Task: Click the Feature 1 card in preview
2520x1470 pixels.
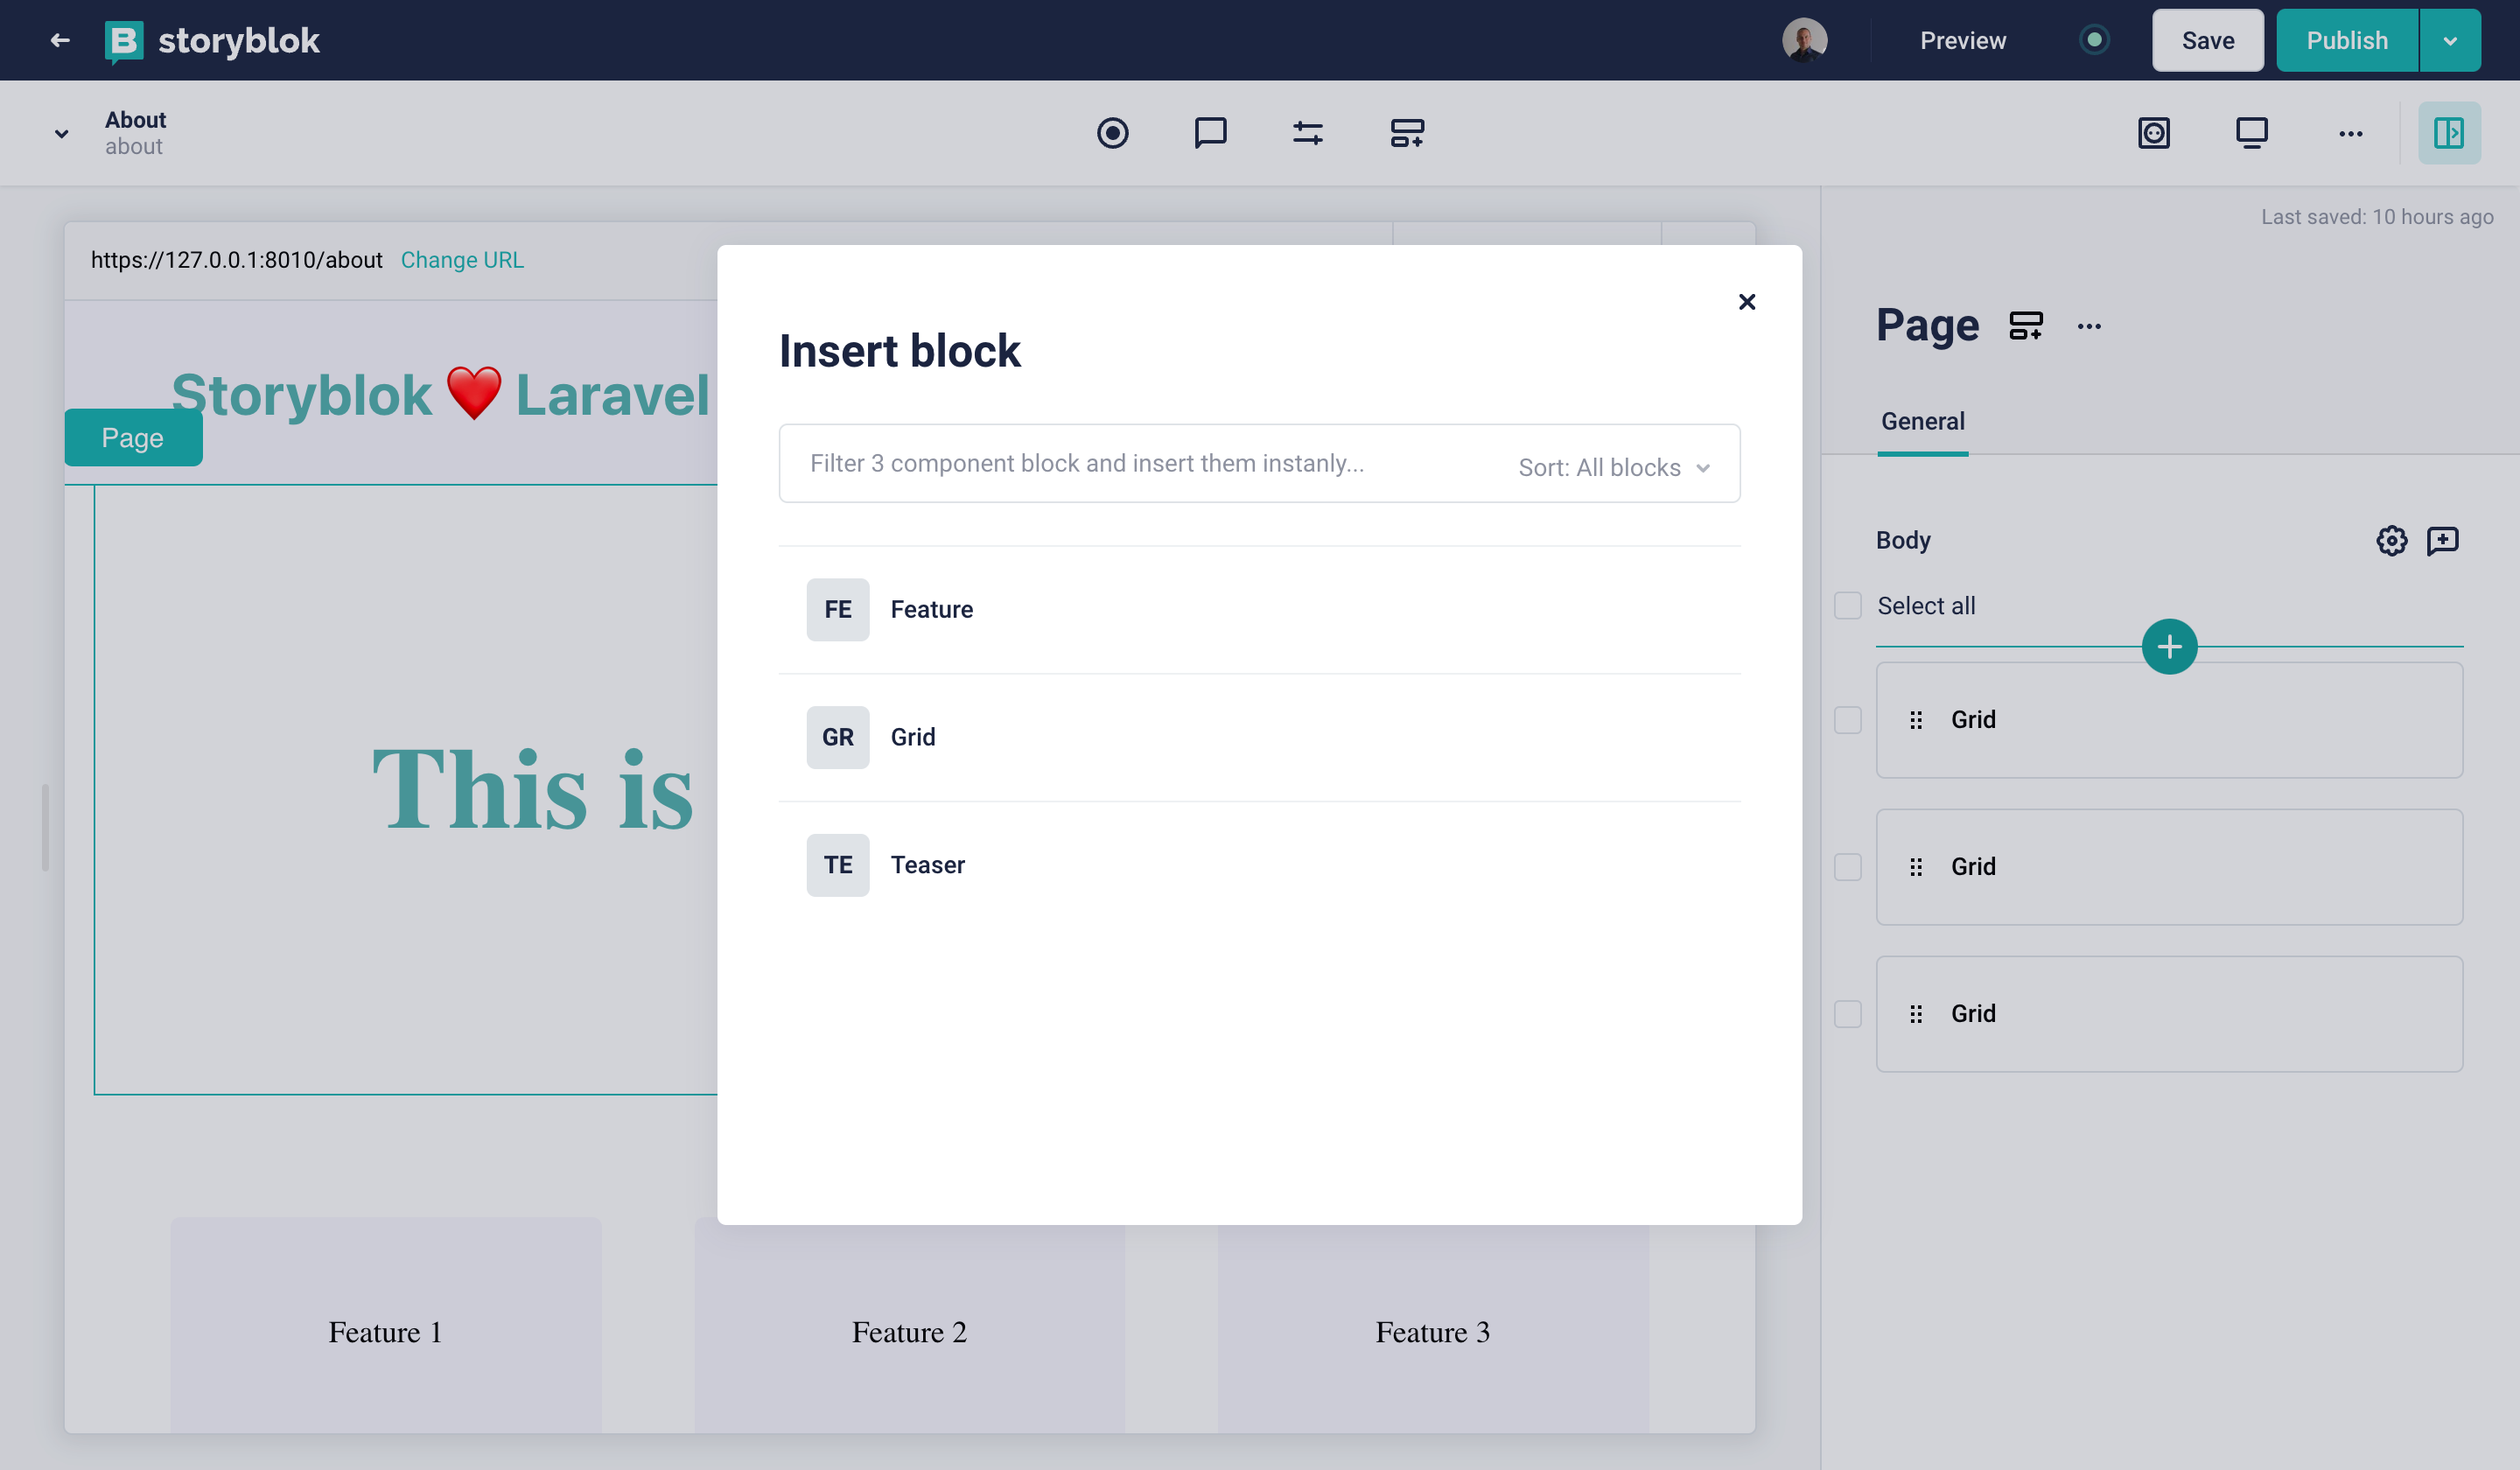Action: click(x=386, y=1325)
